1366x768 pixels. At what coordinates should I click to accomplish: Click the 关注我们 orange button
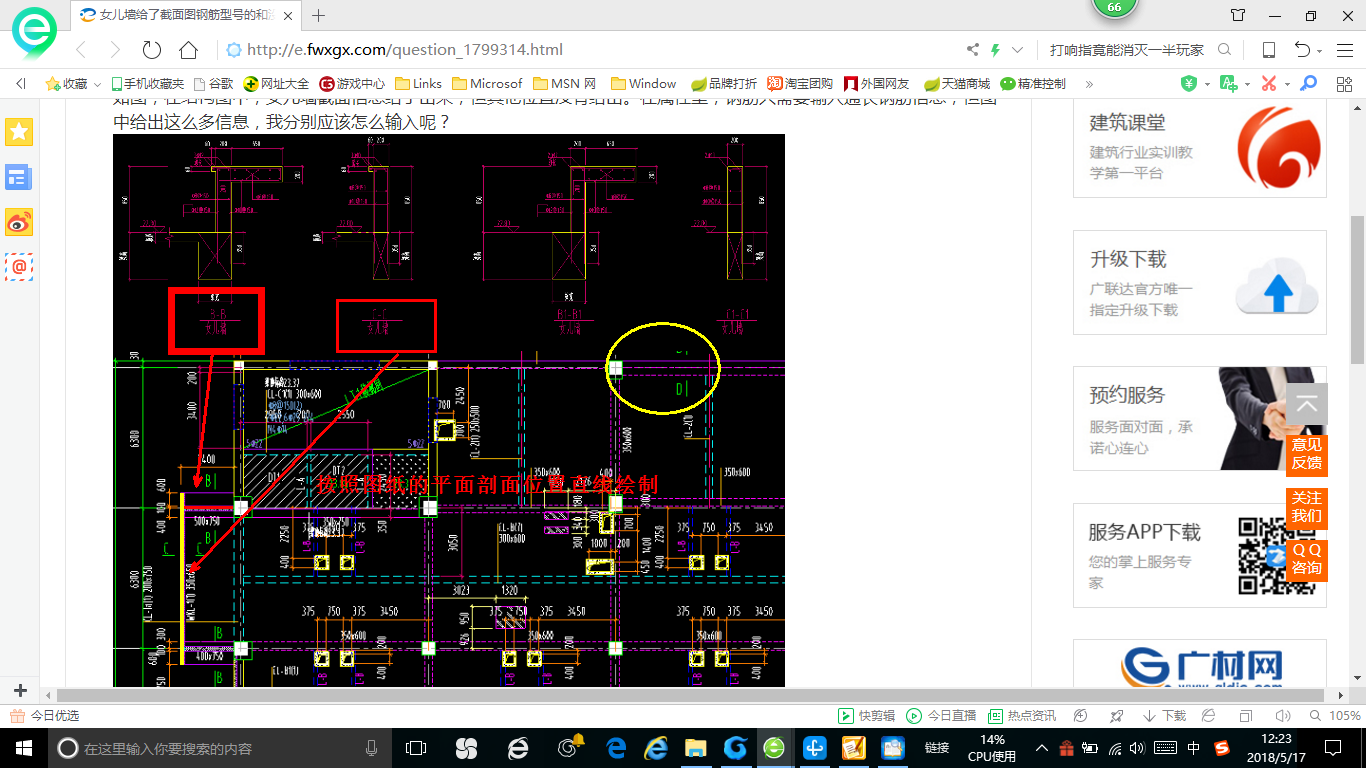(x=1307, y=507)
